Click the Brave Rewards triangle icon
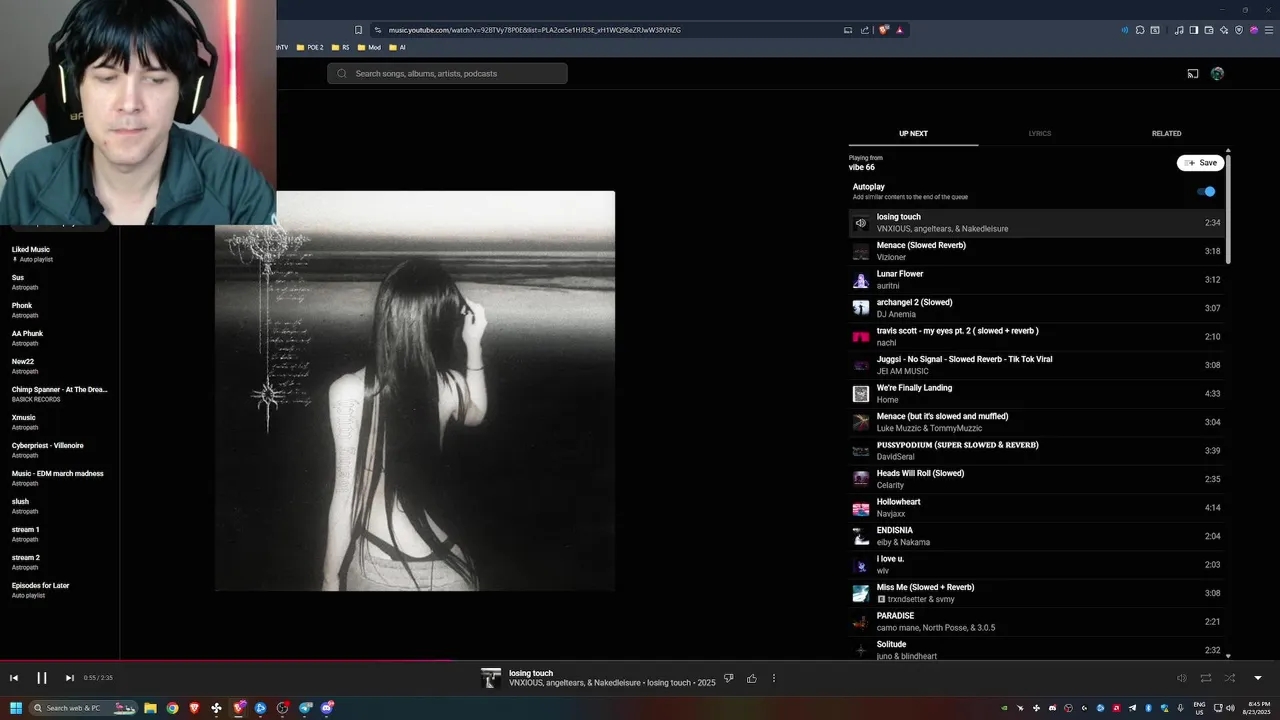The height and width of the screenshot is (720, 1280). pos(899,30)
